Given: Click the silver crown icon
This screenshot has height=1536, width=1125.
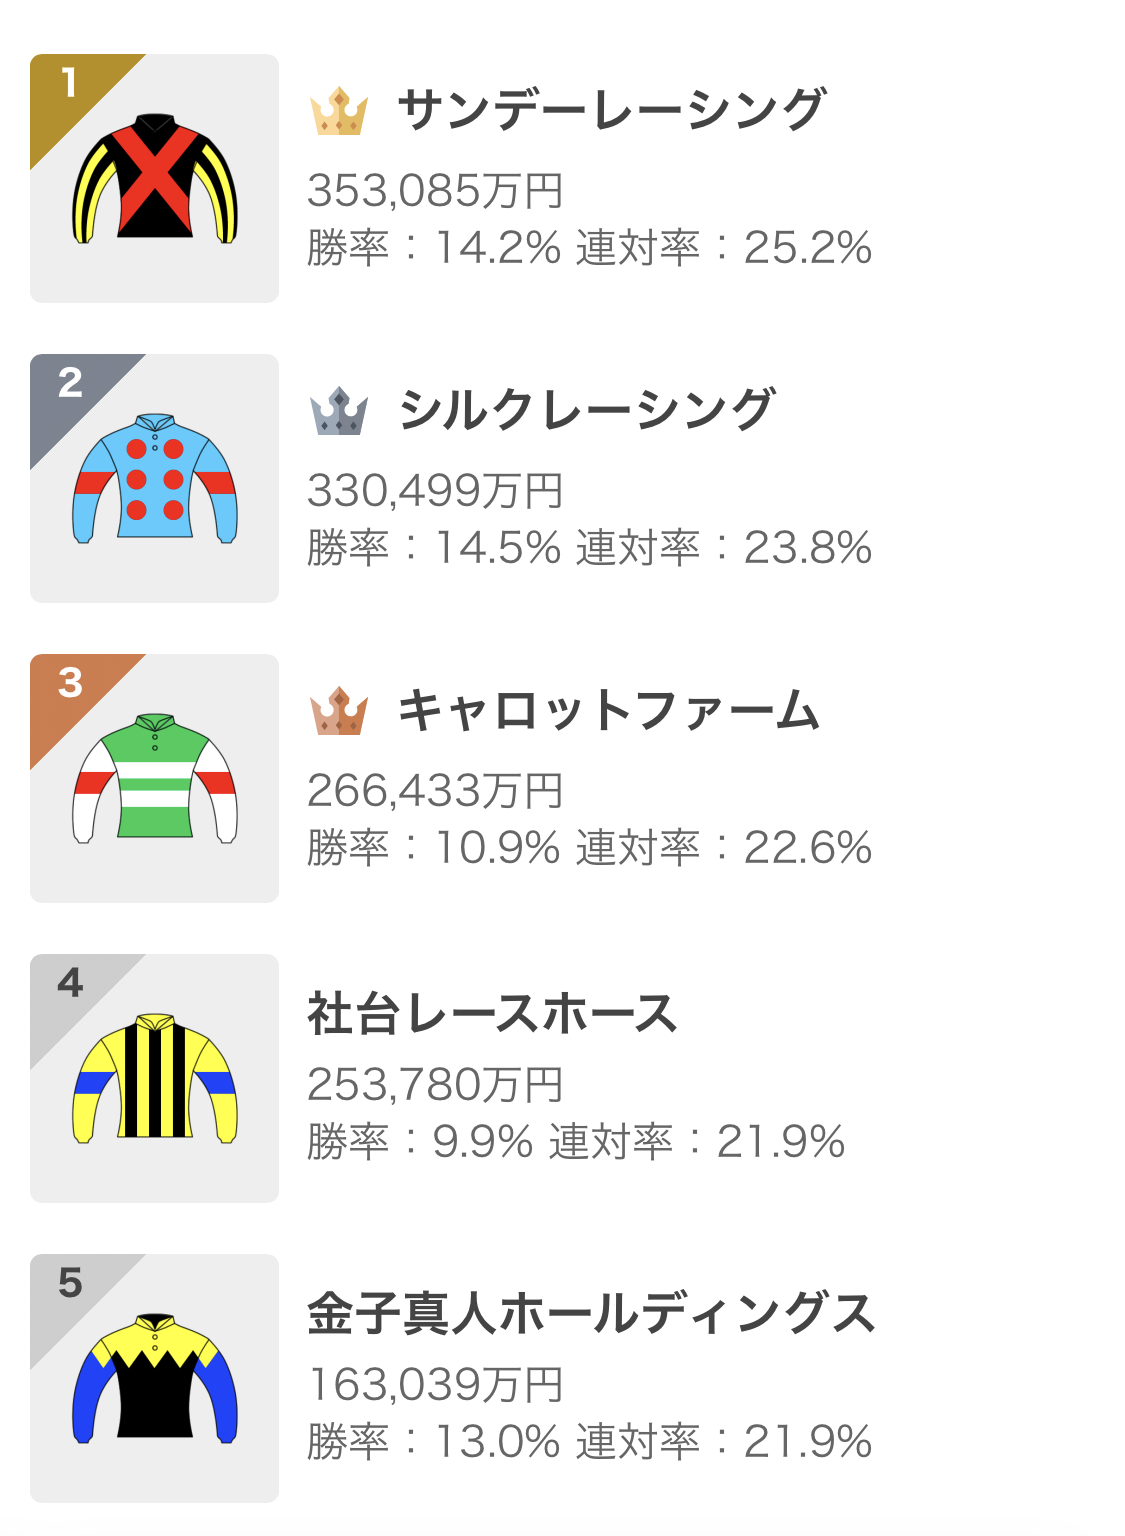Looking at the screenshot, I should pyautogui.click(x=339, y=411).
